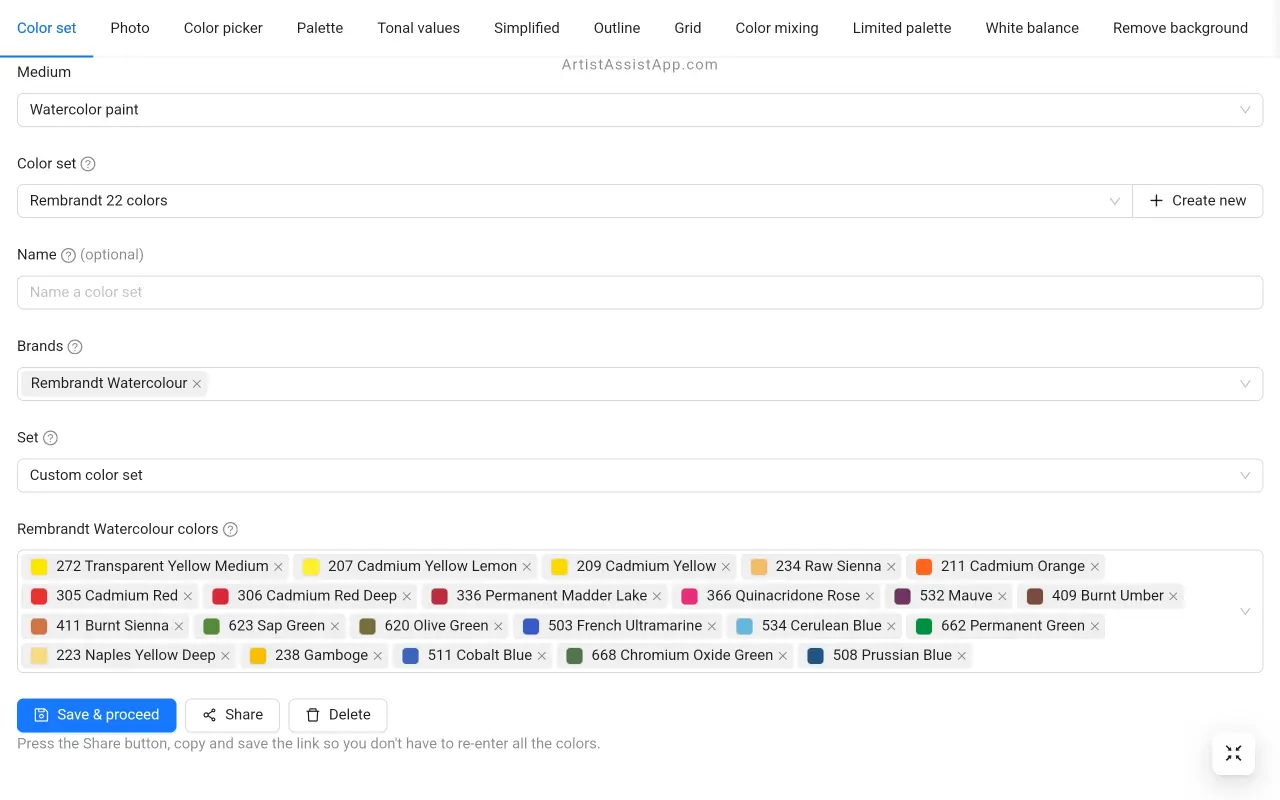Click the Create new button
This screenshot has height=800, width=1280.
(x=1198, y=201)
